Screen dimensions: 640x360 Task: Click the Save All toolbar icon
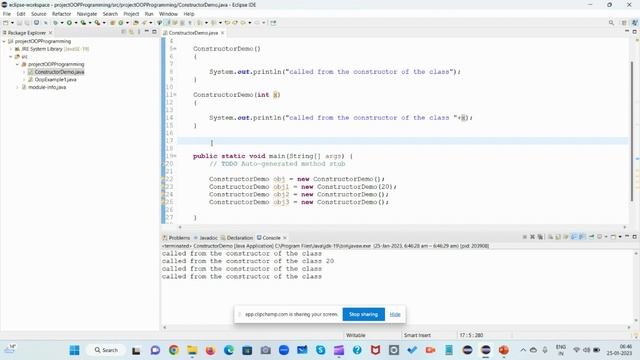[x=27, y=23]
